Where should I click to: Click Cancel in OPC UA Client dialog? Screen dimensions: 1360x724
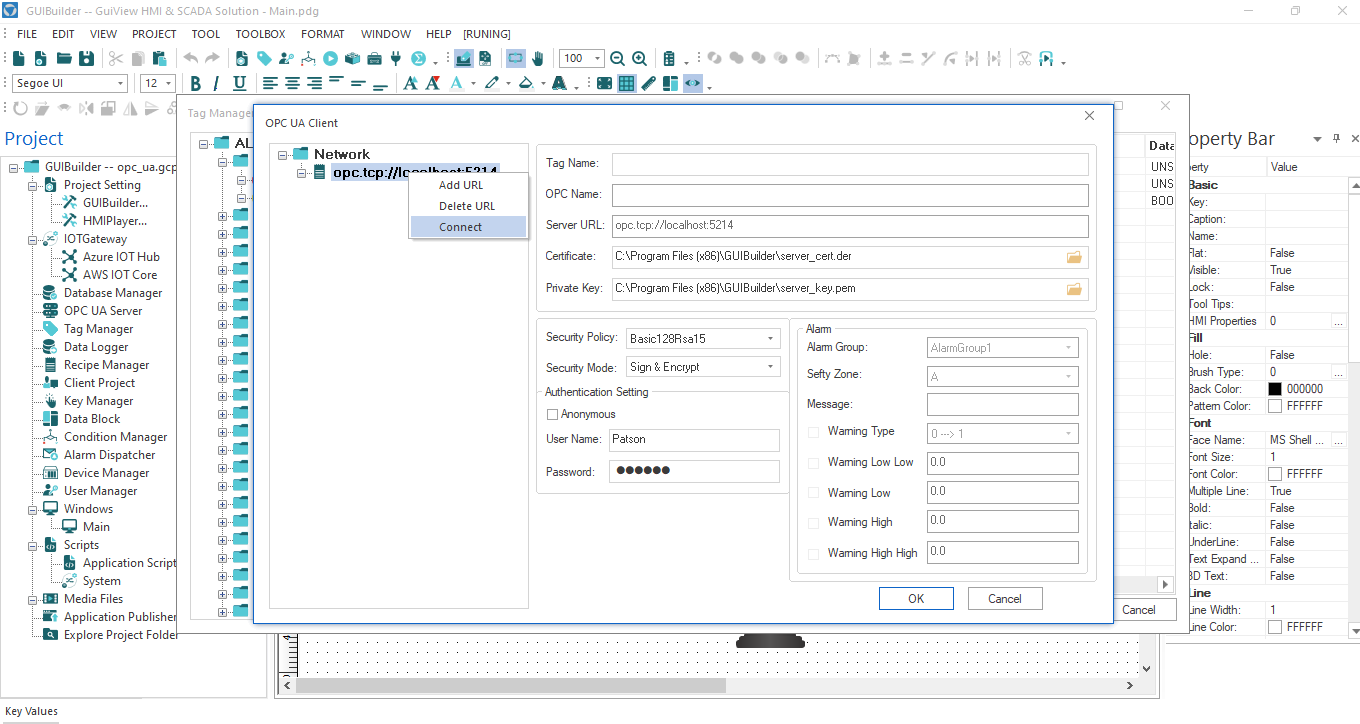(1005, 598)
